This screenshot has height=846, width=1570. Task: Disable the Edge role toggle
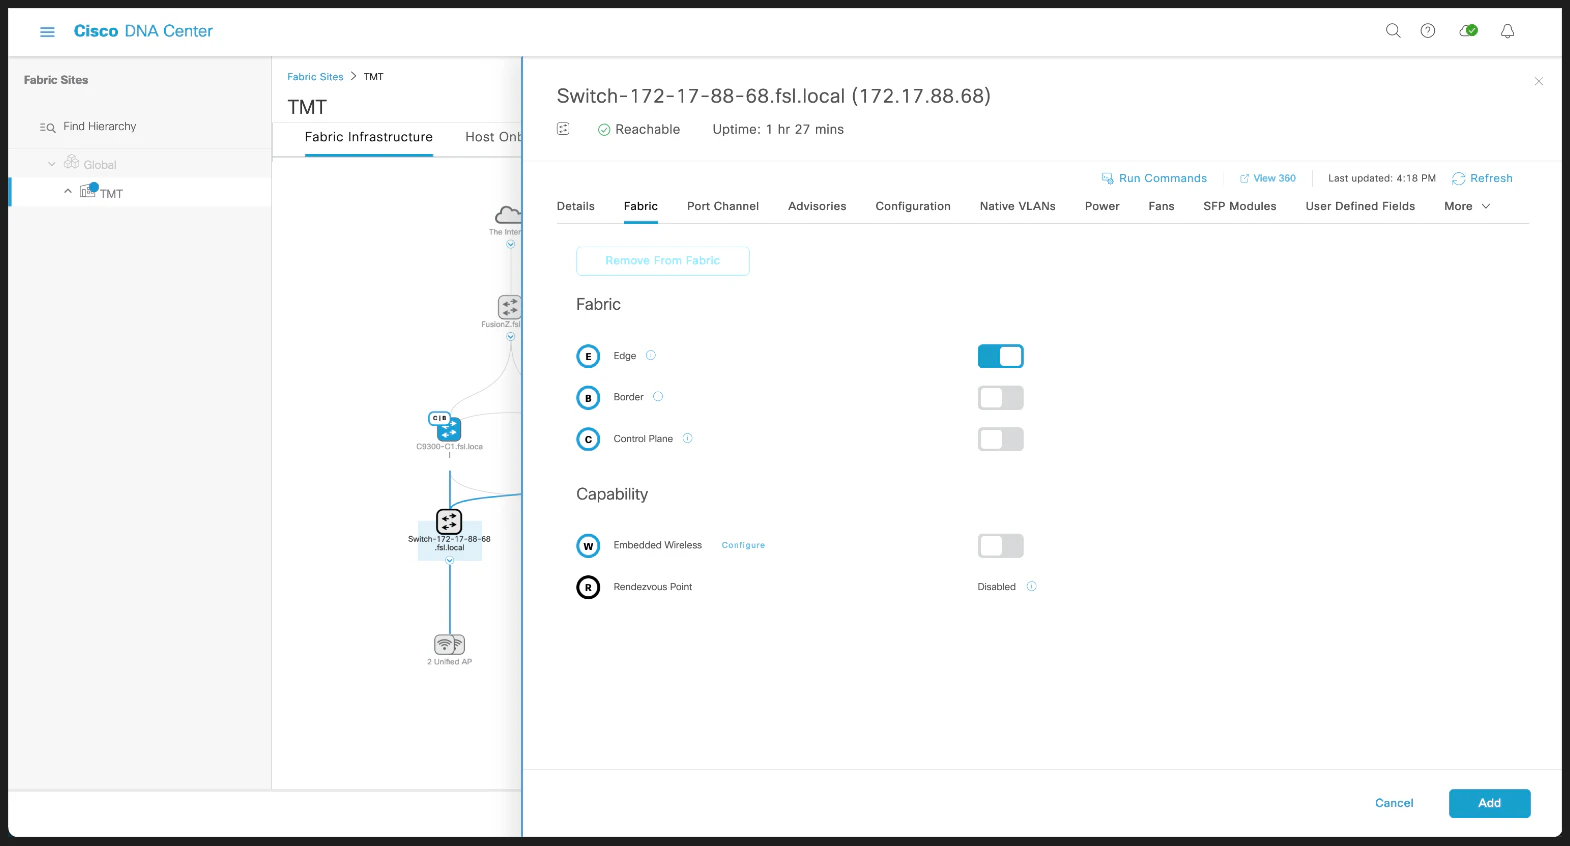click(x=1000, y=356)
